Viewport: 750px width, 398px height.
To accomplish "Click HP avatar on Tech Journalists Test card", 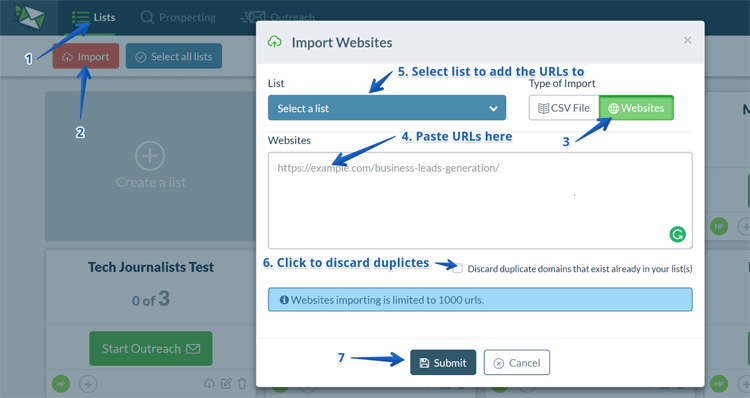I will pyautogui.click(x=61, y=384).
